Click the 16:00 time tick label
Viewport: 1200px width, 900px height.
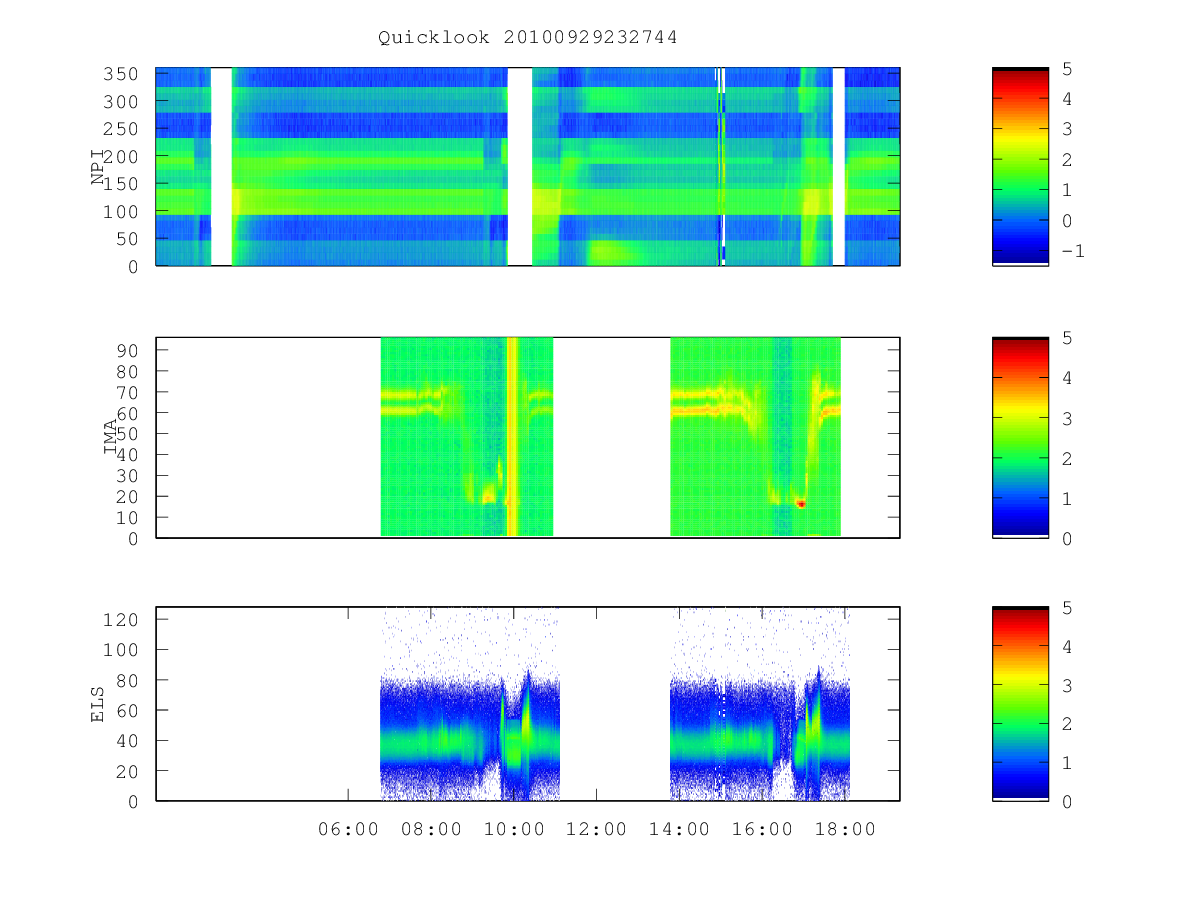coord(762,829)
